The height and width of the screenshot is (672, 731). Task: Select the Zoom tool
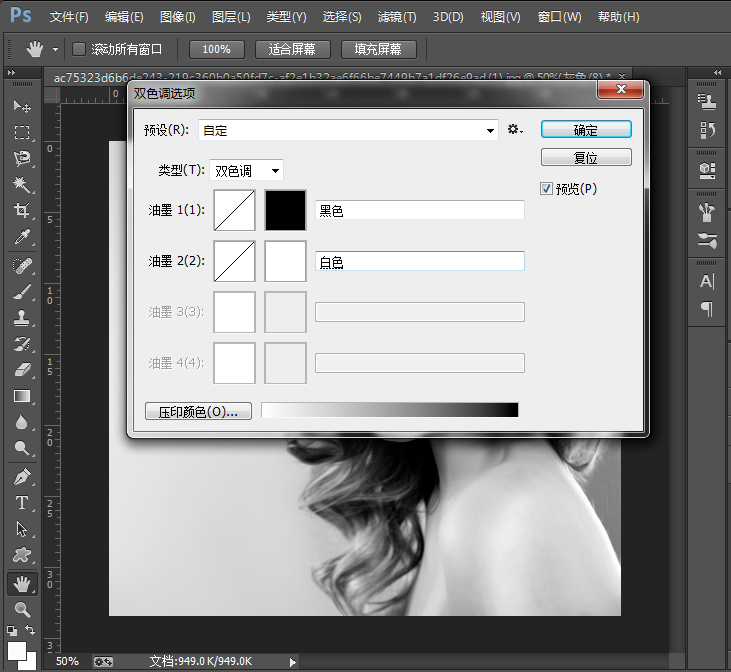click(x=21, y=608)
